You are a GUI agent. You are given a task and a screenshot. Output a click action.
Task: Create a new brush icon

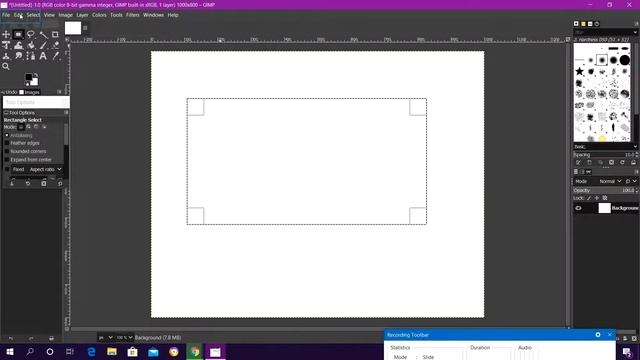(x=589, y=162)
